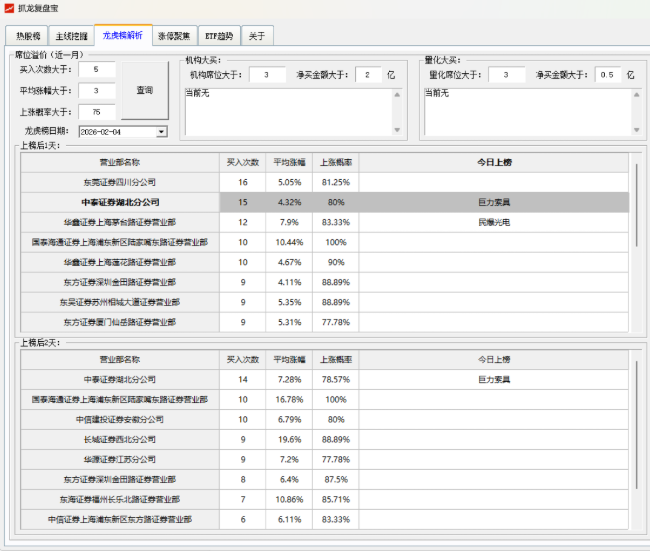The image size is (650, 551).
Task: Select 东方证券深圳金田路证券营业部 in 上榜后1天 table
Action: point(120,282)
